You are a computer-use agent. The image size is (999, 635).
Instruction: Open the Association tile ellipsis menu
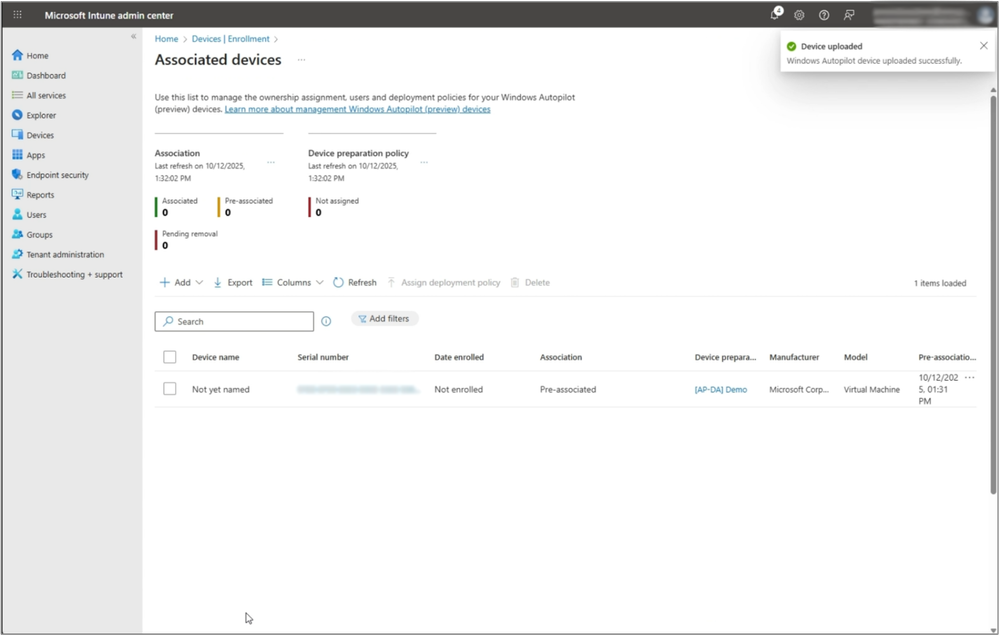pyautogui.click(x=271, y=162)
